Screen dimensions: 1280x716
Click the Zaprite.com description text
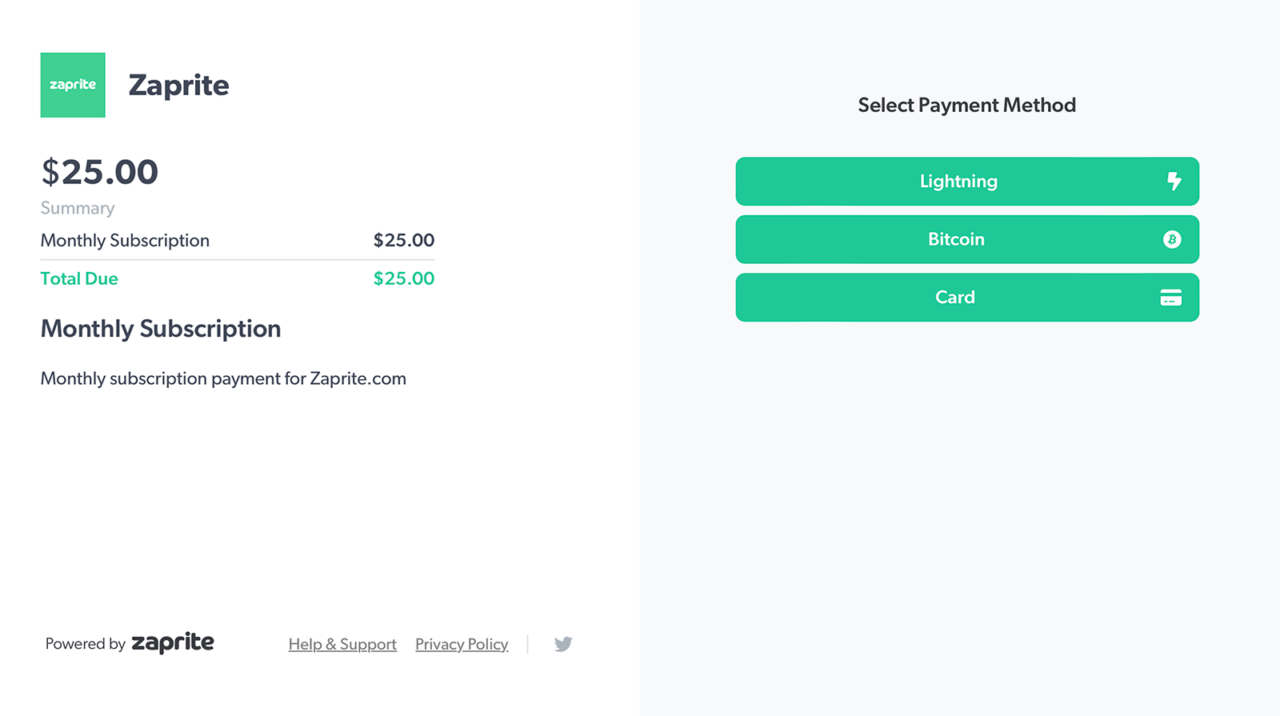(x=223, y=379)
